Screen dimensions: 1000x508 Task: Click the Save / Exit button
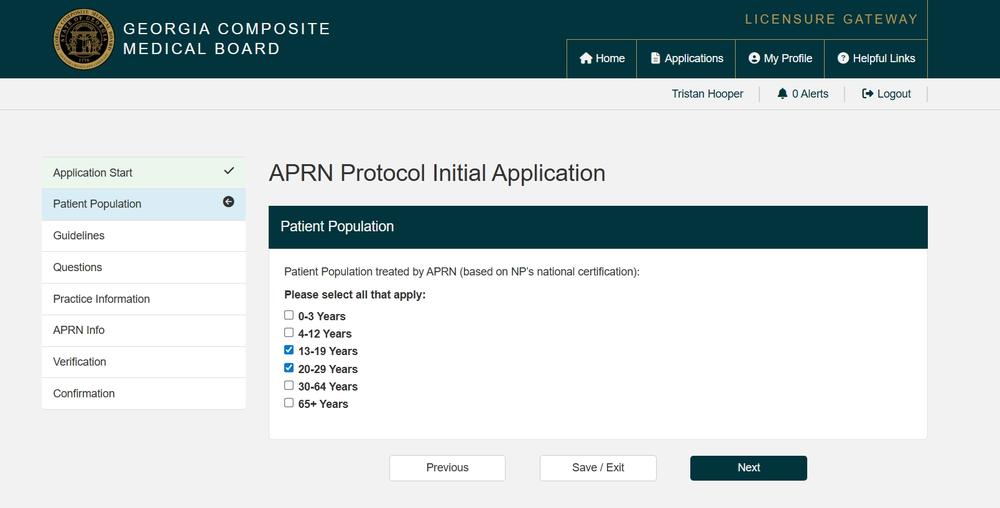pos(598,468)
